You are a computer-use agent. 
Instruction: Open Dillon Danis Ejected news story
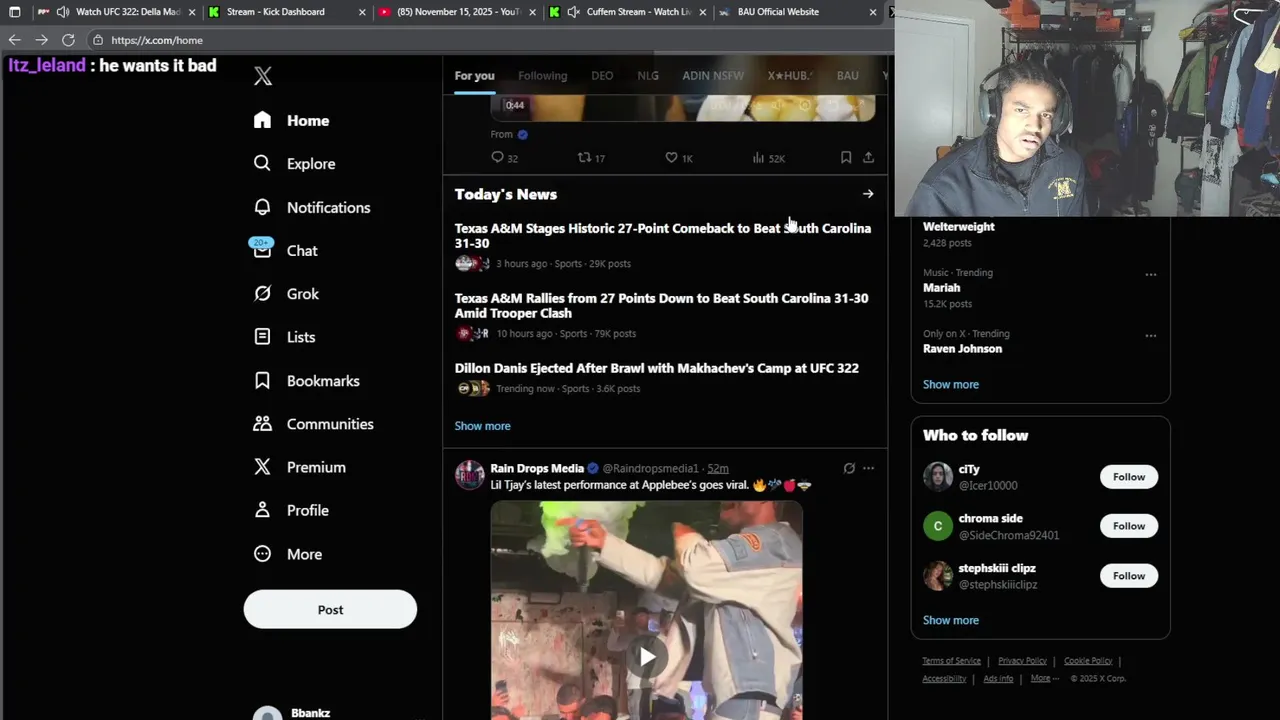point(656,368)
